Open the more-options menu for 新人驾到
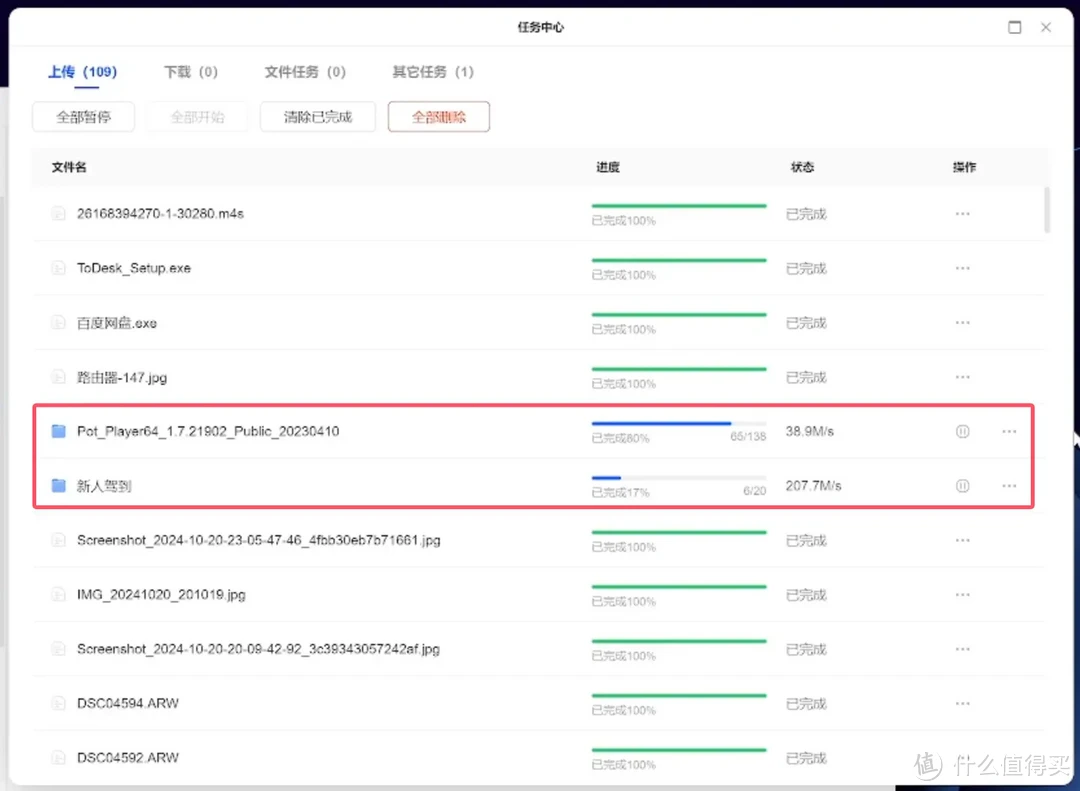 [1008, 486]
